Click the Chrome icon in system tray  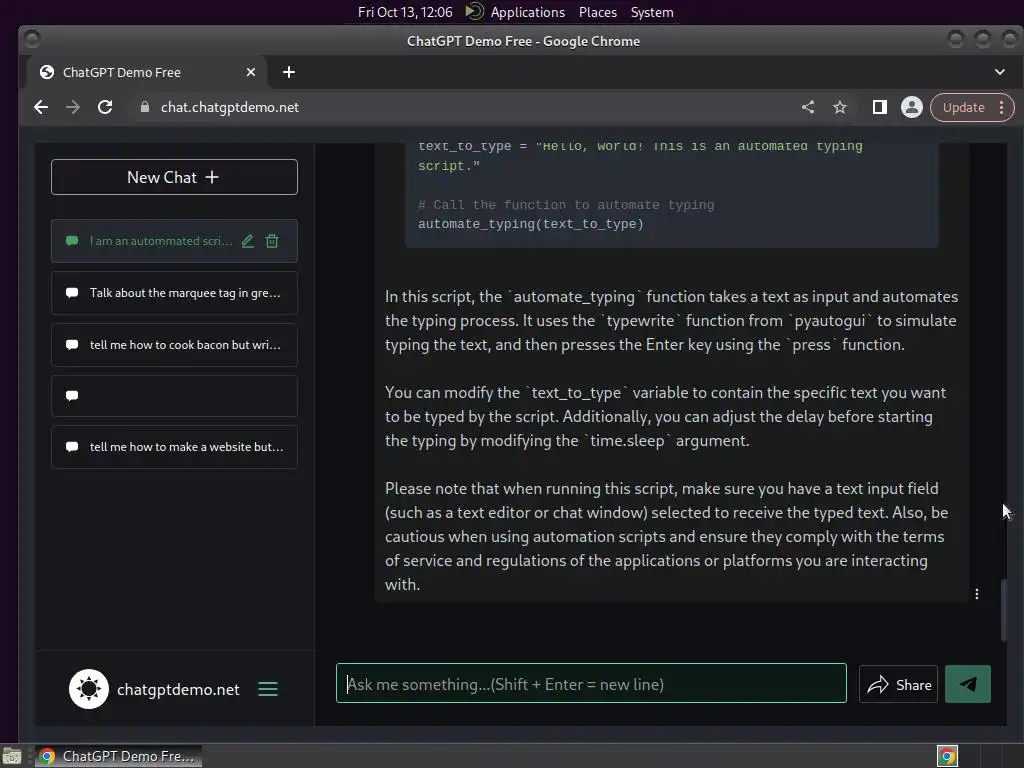947,756
